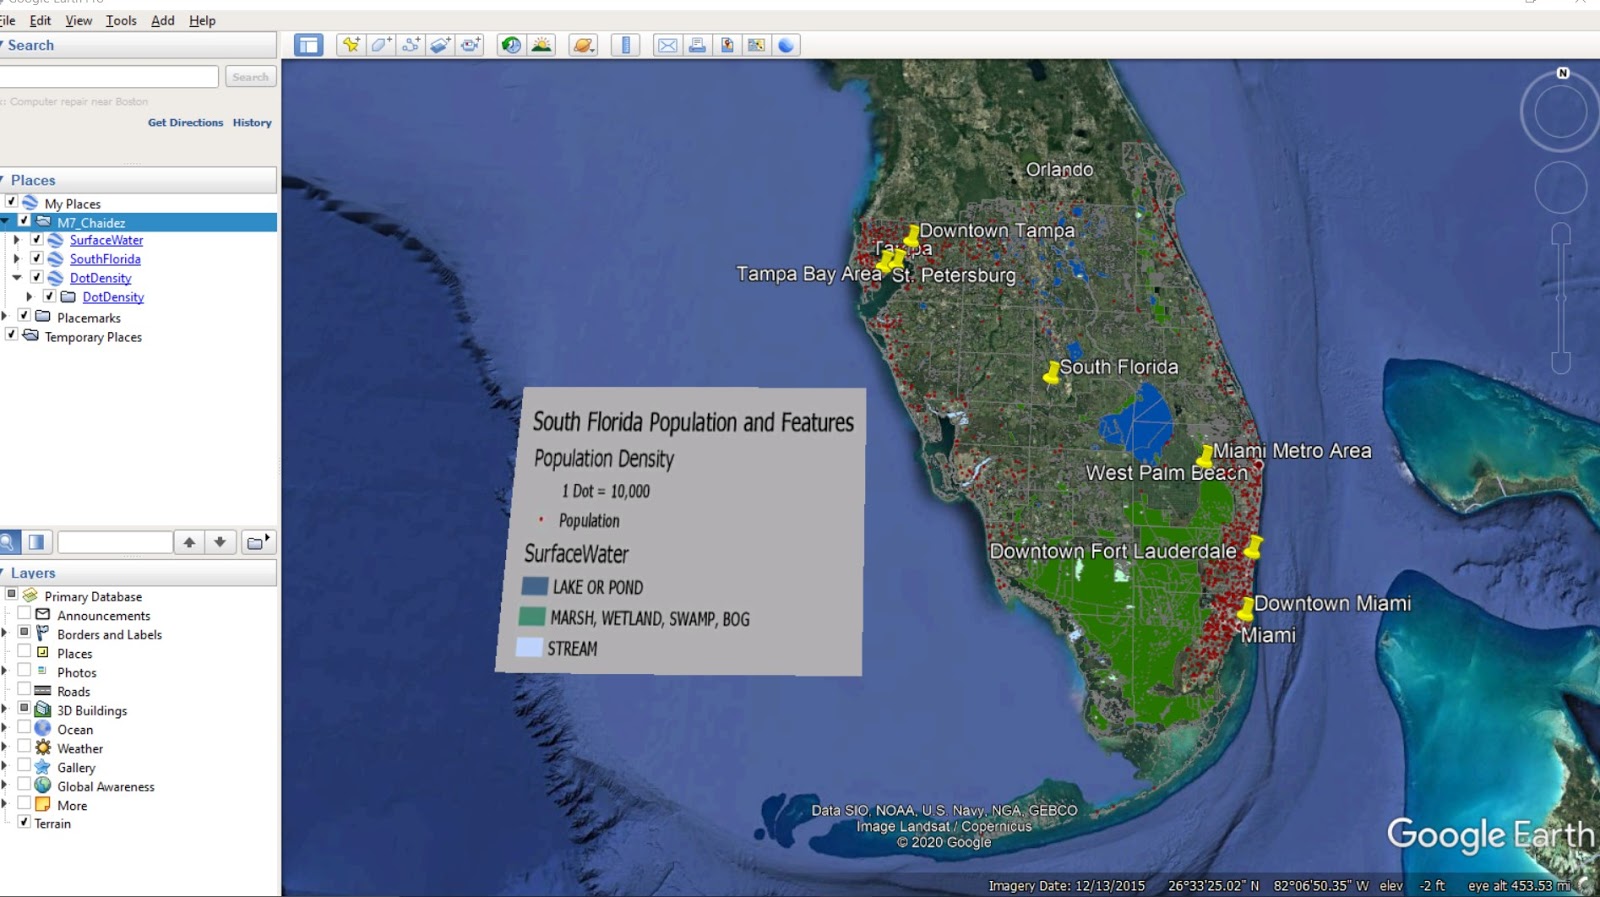
Task: Click the look-around navigation ring
Action: [x=1560, y=112]
